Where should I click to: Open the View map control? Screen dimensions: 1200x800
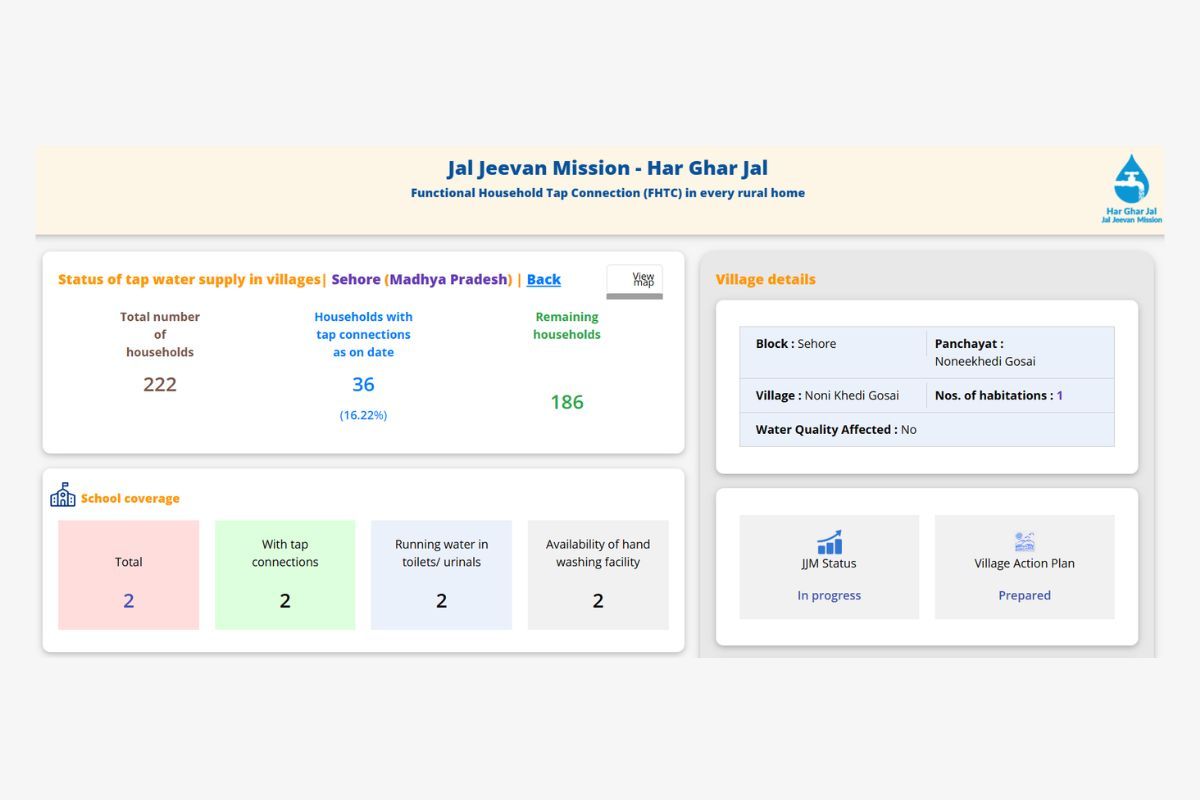point(634,280)
